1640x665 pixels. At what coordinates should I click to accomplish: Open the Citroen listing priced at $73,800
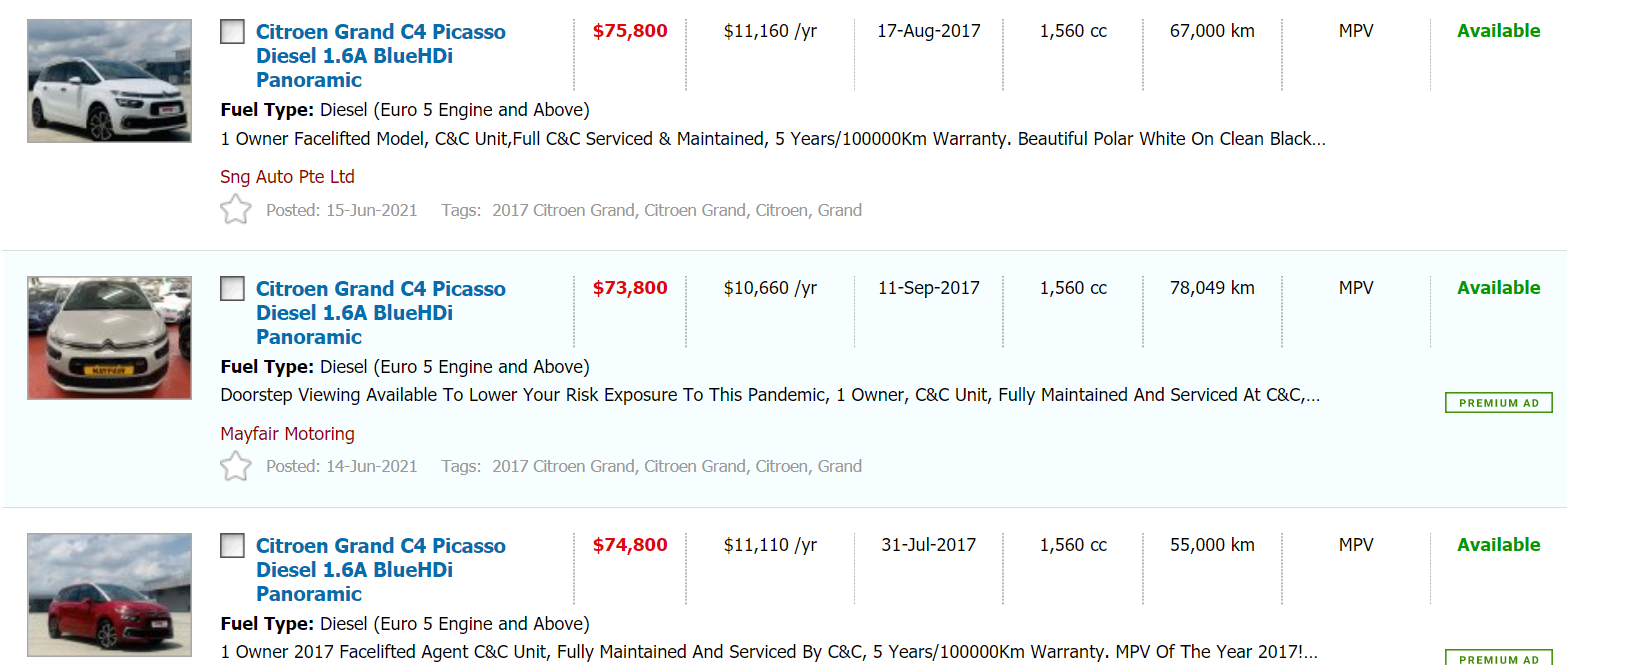[380, 313]
